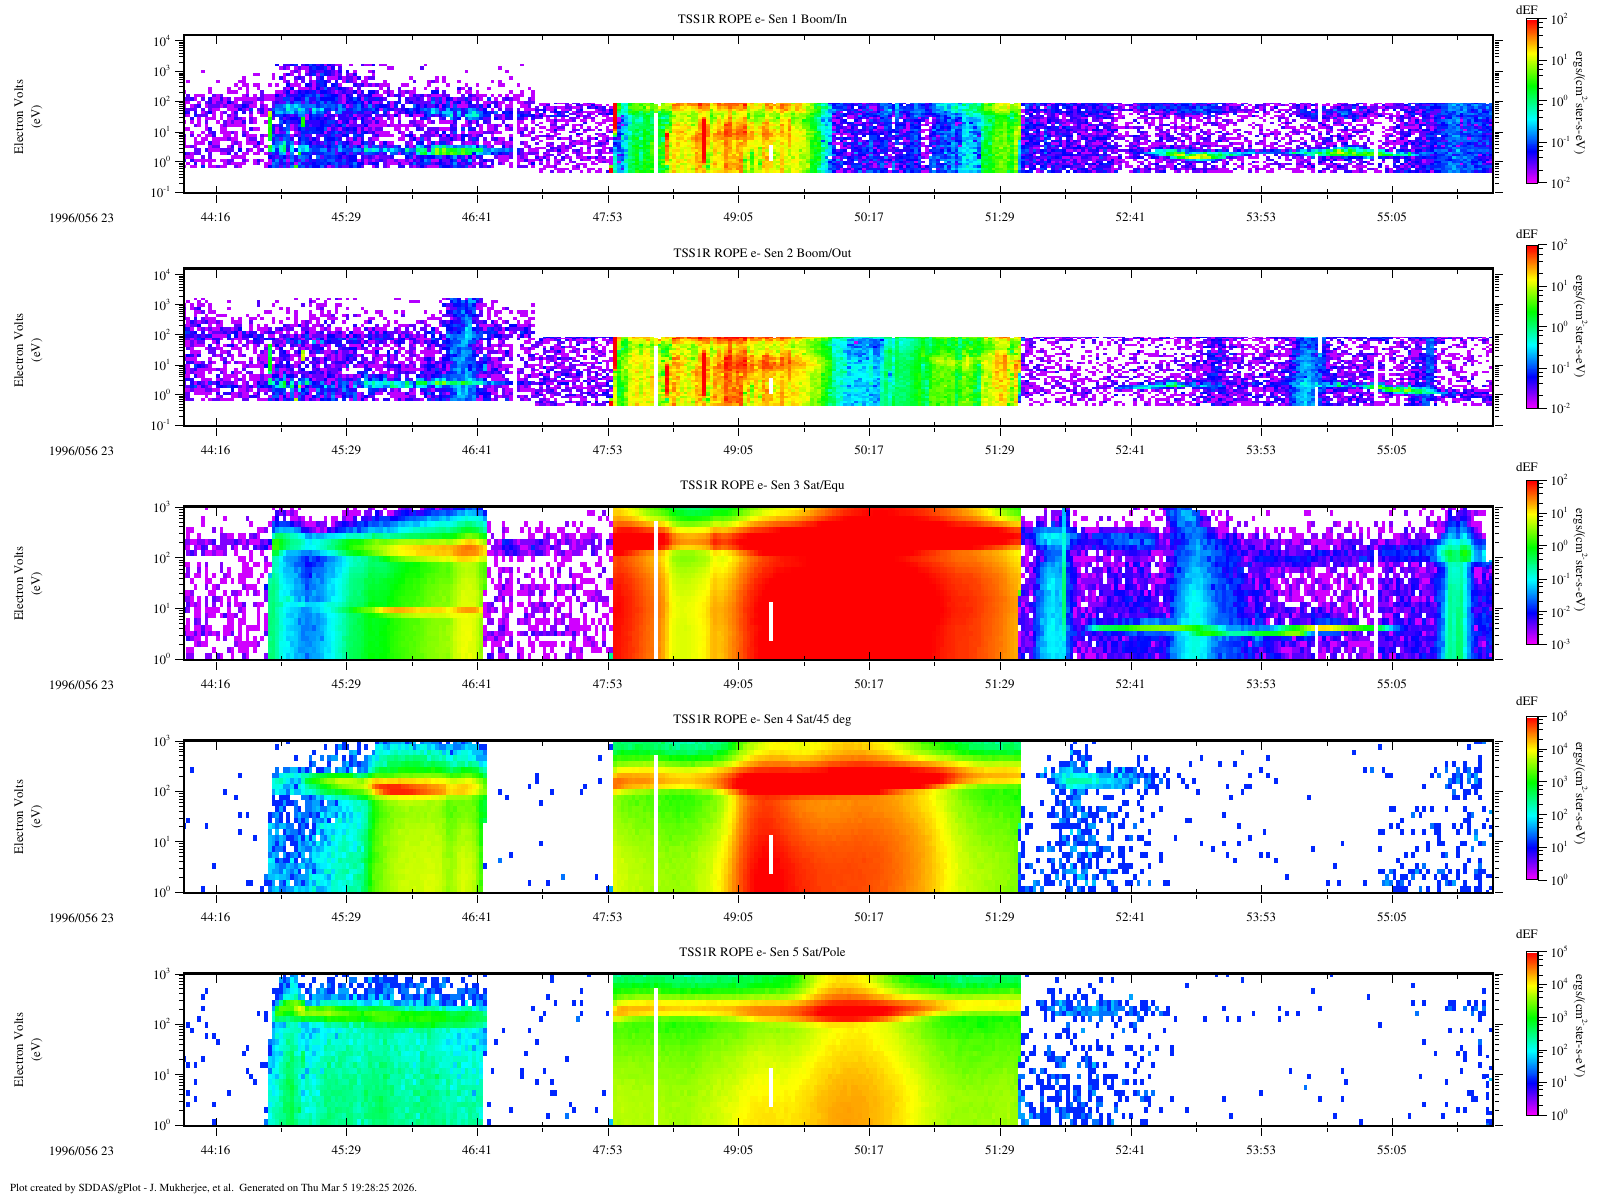
Task: Click the Sen 1 Boom/In plot title
Action: point(763,19)
